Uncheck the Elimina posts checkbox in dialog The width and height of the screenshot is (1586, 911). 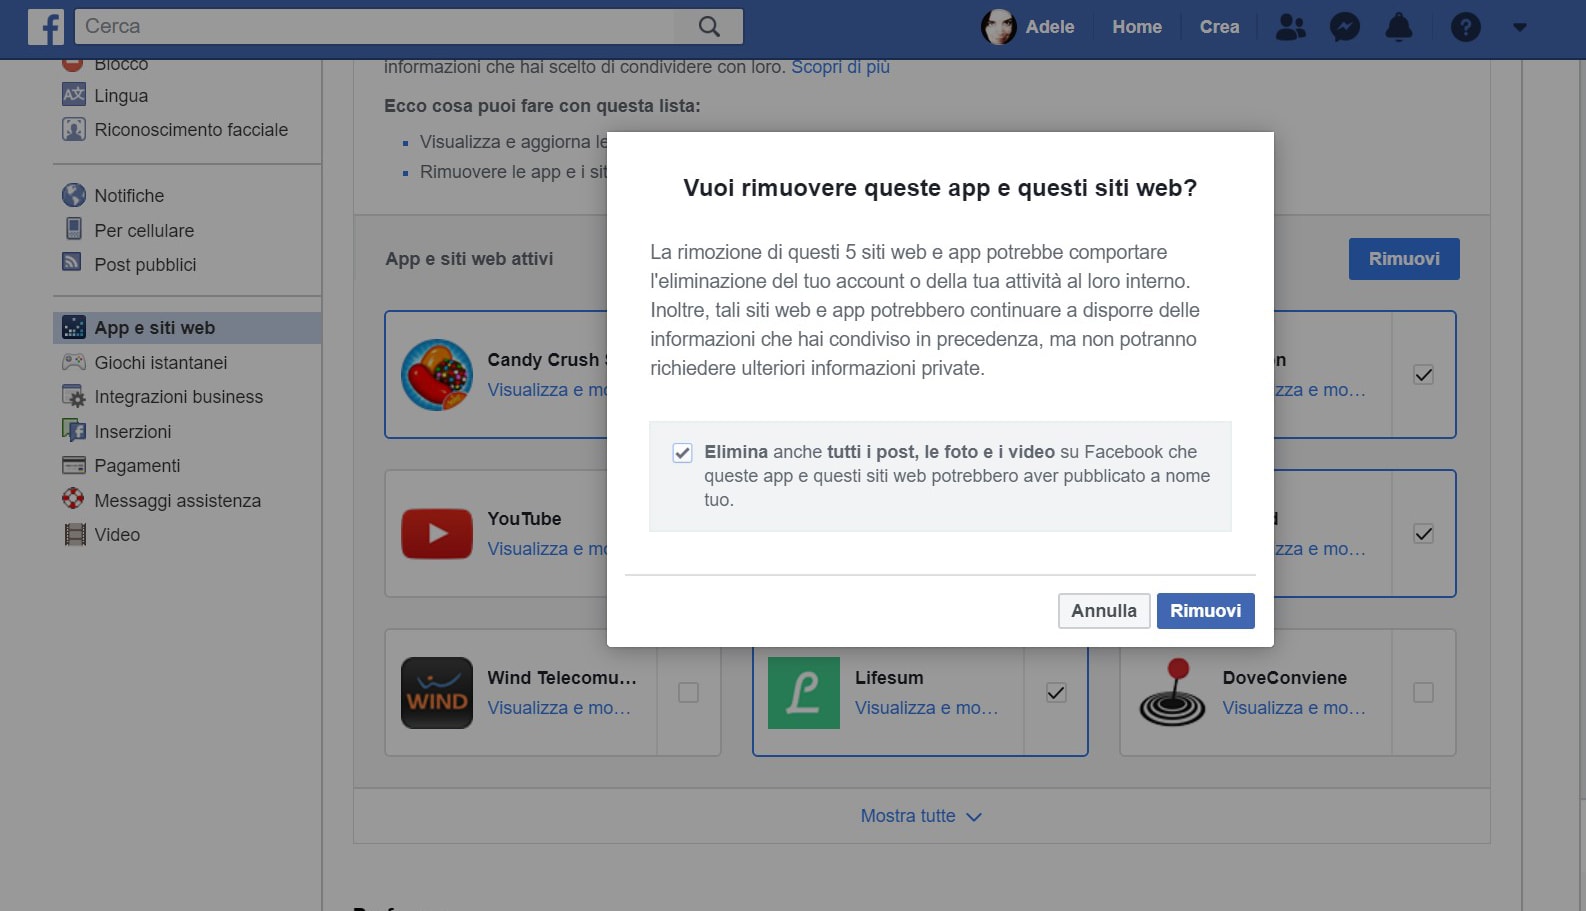pos(682,453)
